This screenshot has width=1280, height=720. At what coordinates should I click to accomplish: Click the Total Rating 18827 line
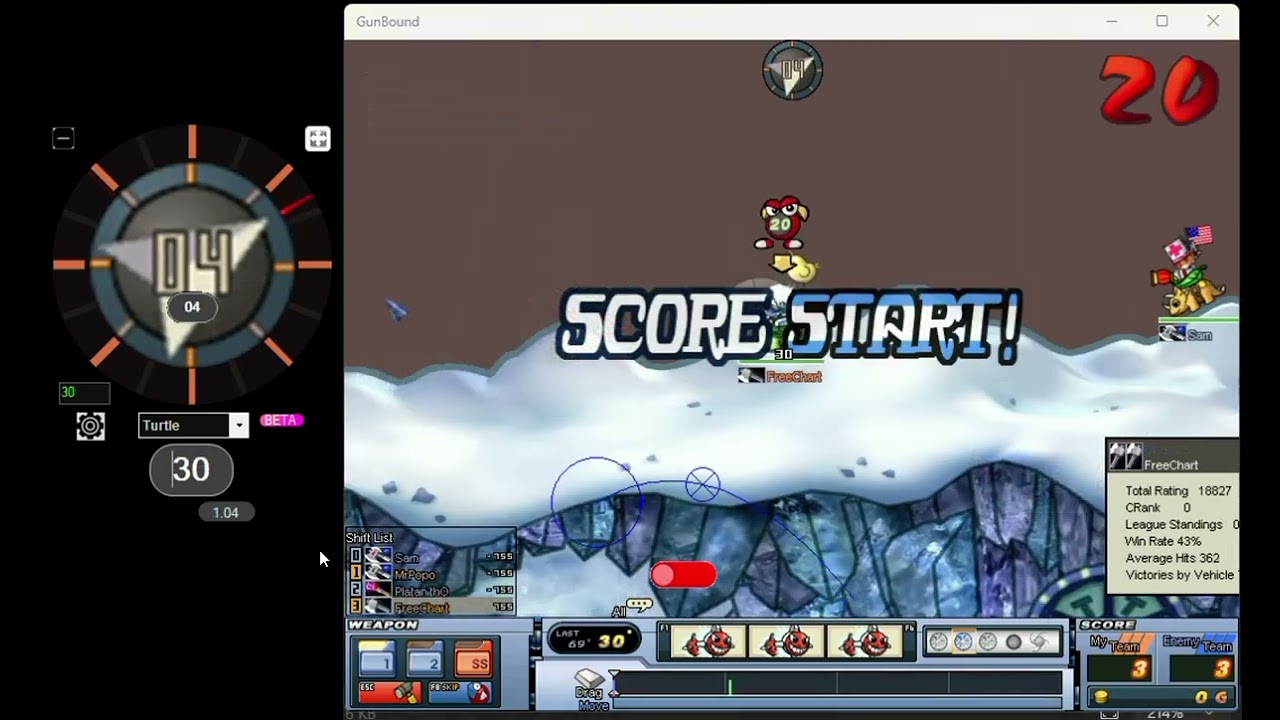point(1178,491)
